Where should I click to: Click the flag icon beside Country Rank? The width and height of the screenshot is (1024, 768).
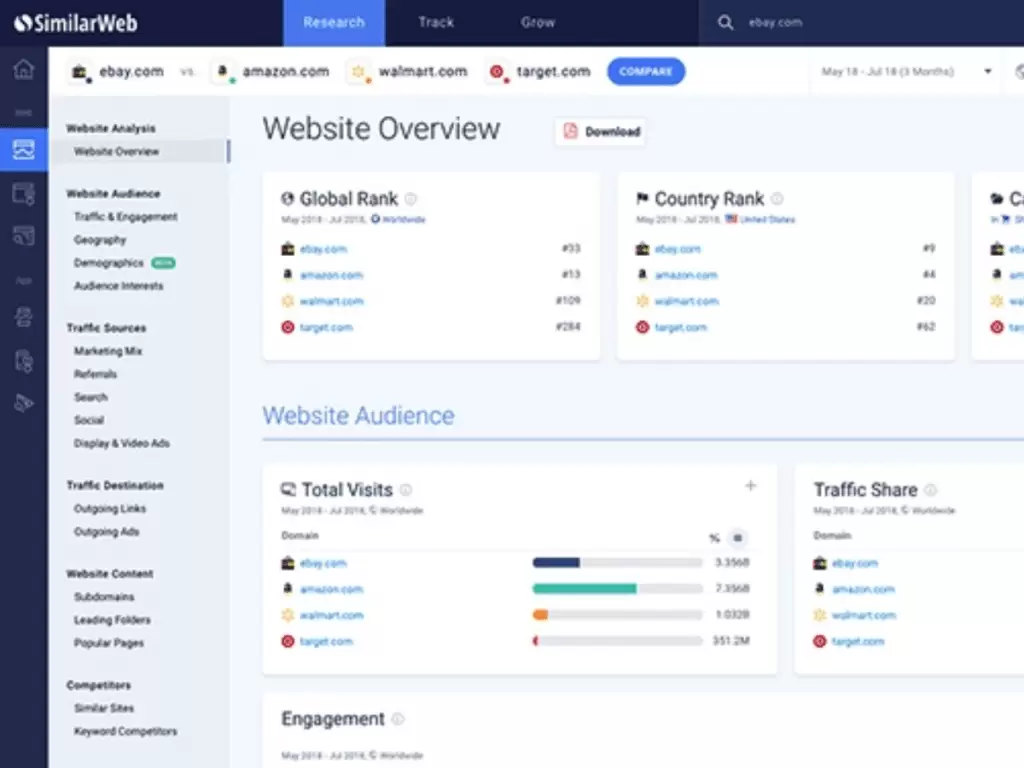pyautogui.click(x=644, y=198)
